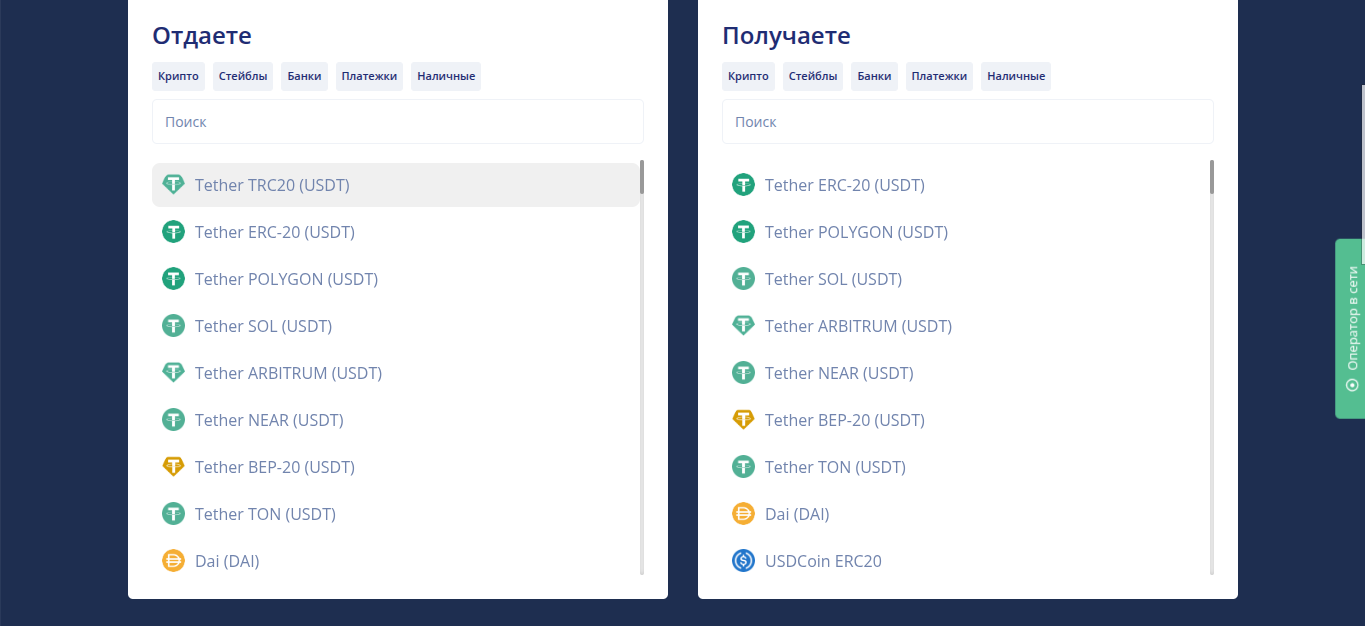This screenshot has height=626, width=1365.
Task: Select Крипто filter under Отдаете
Action: click(178, 76)
